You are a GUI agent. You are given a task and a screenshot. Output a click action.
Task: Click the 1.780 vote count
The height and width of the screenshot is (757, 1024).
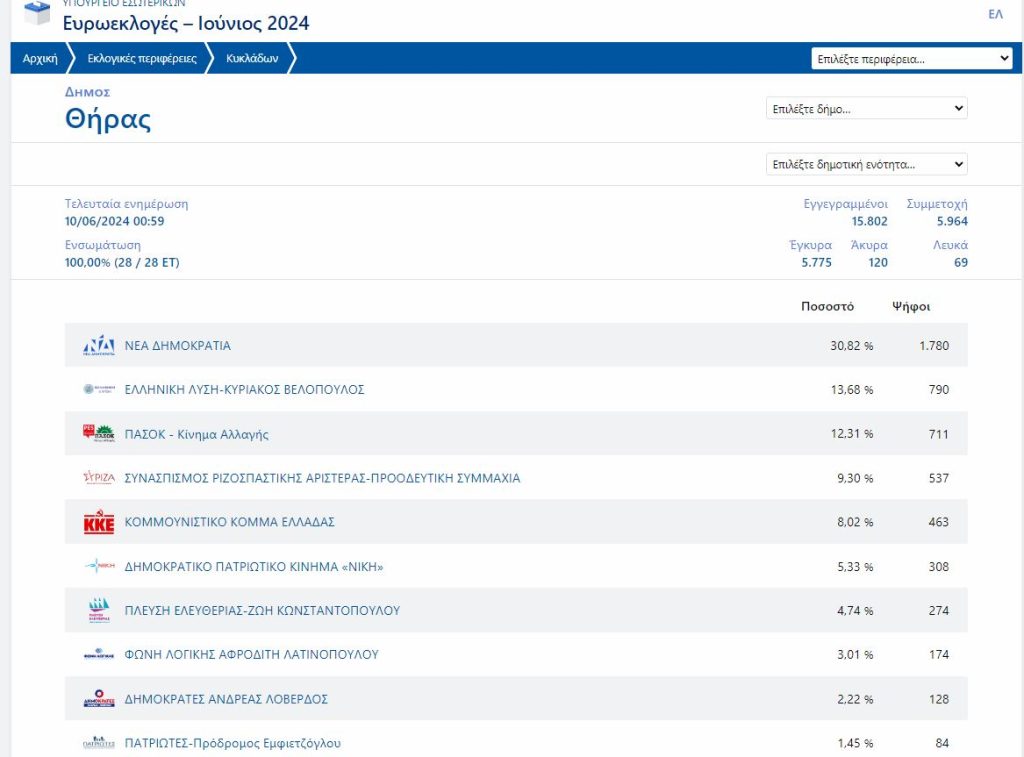(x=934, y=346)
